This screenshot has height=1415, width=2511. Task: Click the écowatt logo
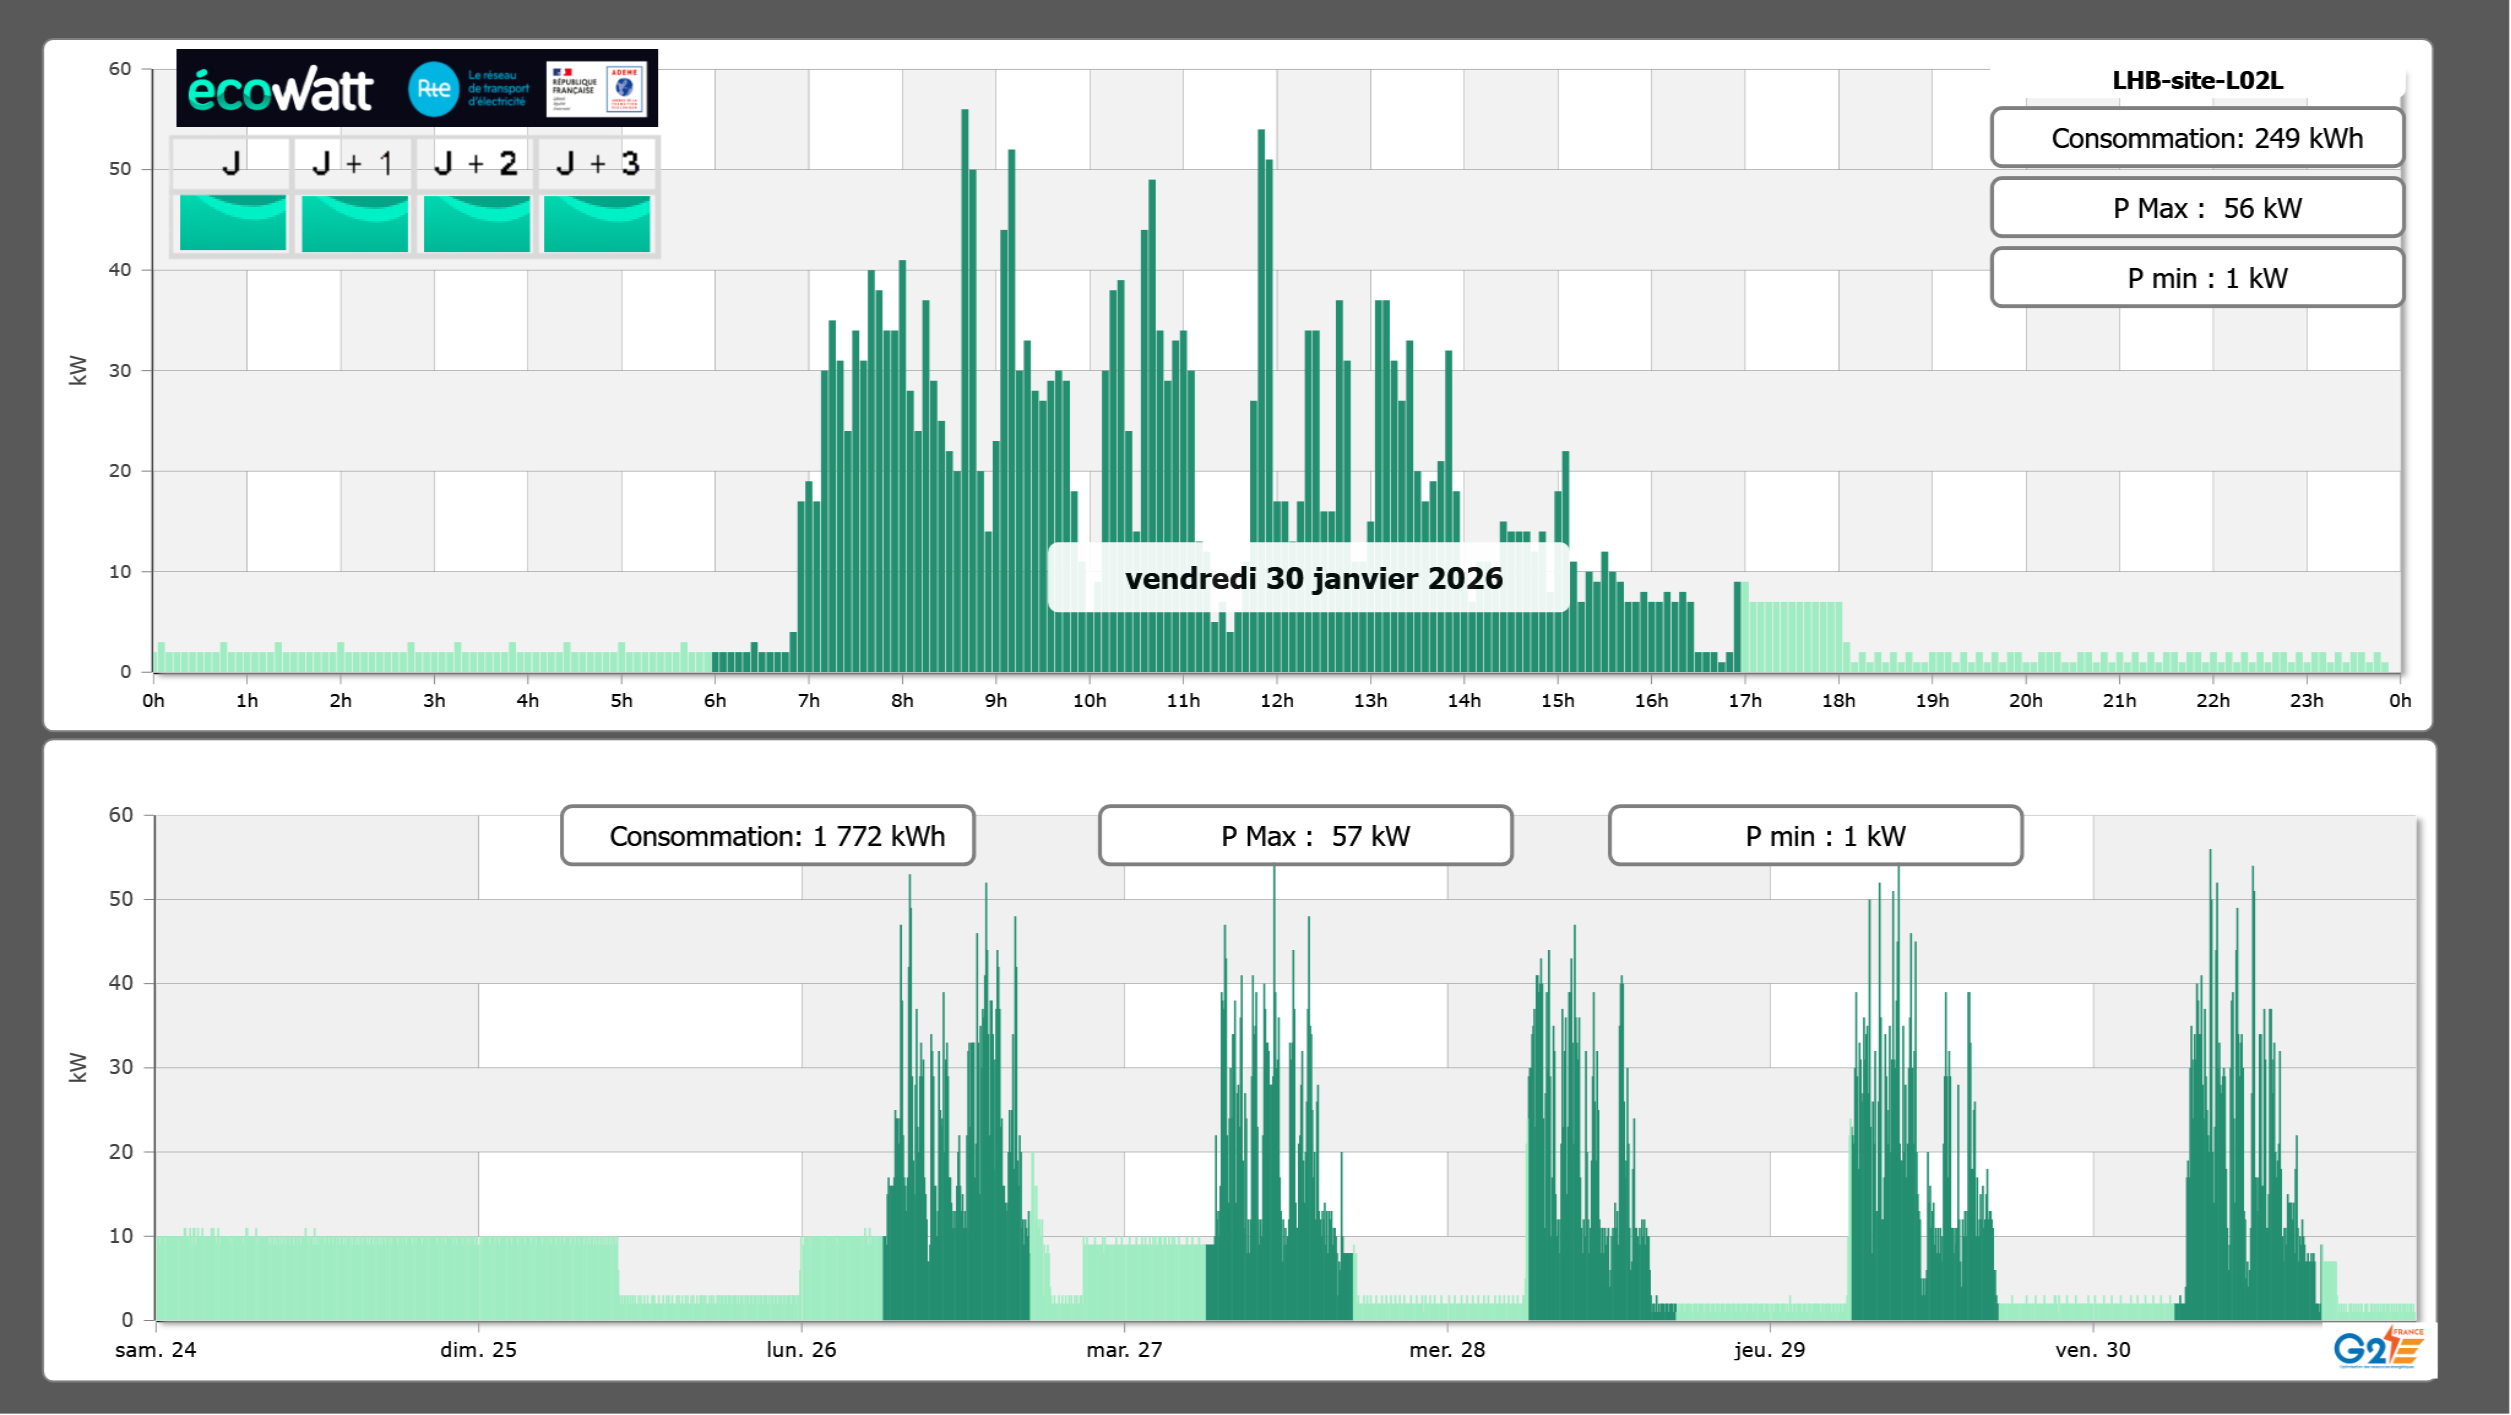point(280,90)
